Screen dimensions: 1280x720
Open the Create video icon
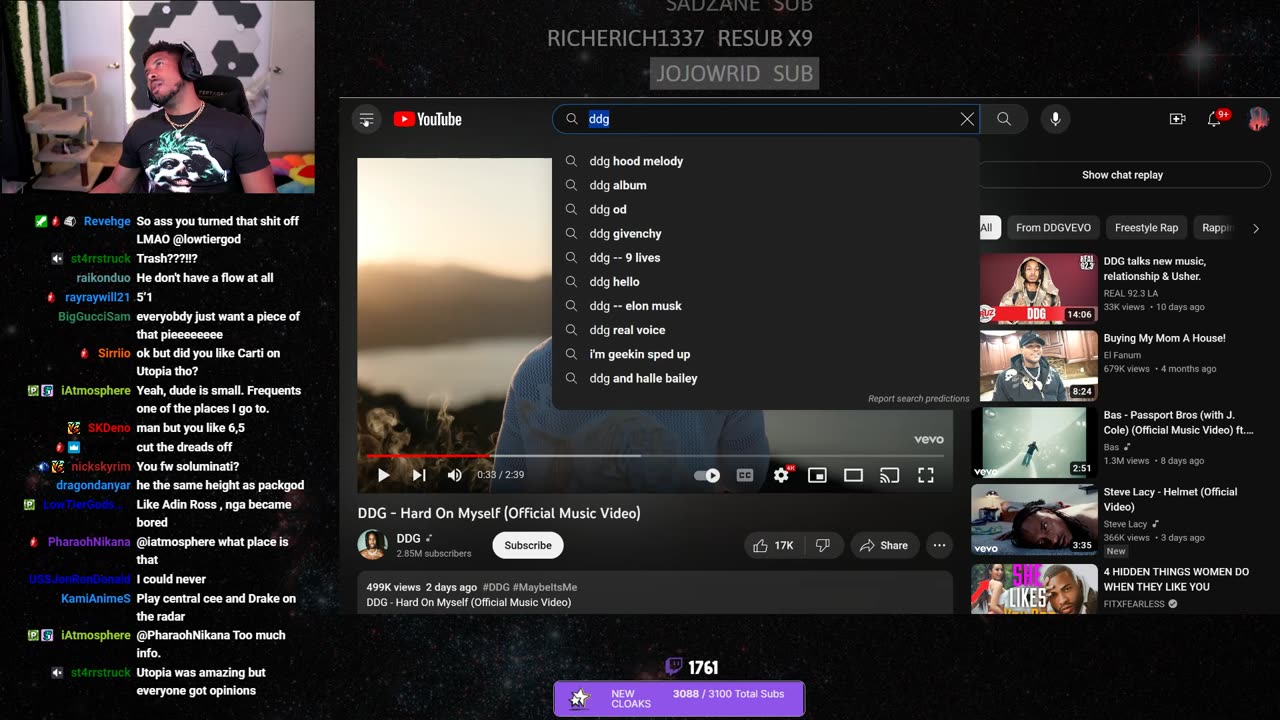coord(1177,119)
